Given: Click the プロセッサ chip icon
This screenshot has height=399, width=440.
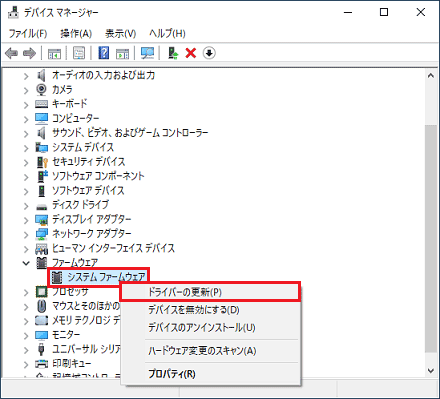Looking at the screenshot, I should 41,292.
